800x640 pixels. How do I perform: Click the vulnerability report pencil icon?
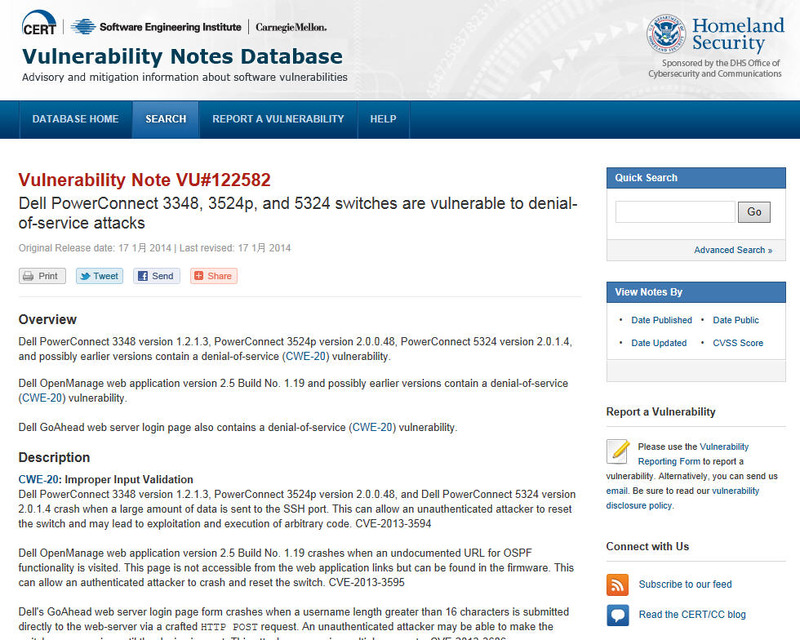click(x=618, y=451)
